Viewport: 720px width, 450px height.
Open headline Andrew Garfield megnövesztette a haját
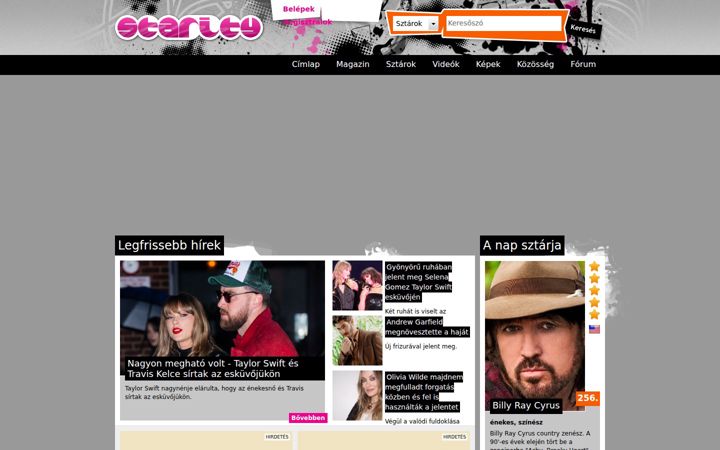point(427,327)
